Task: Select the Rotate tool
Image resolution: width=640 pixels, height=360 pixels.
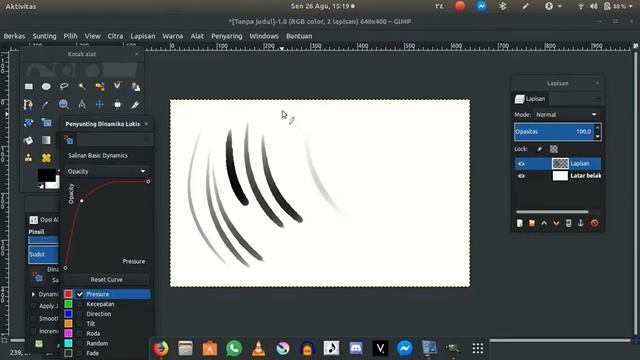Action: pyautogui.click(x=29, y=122)
